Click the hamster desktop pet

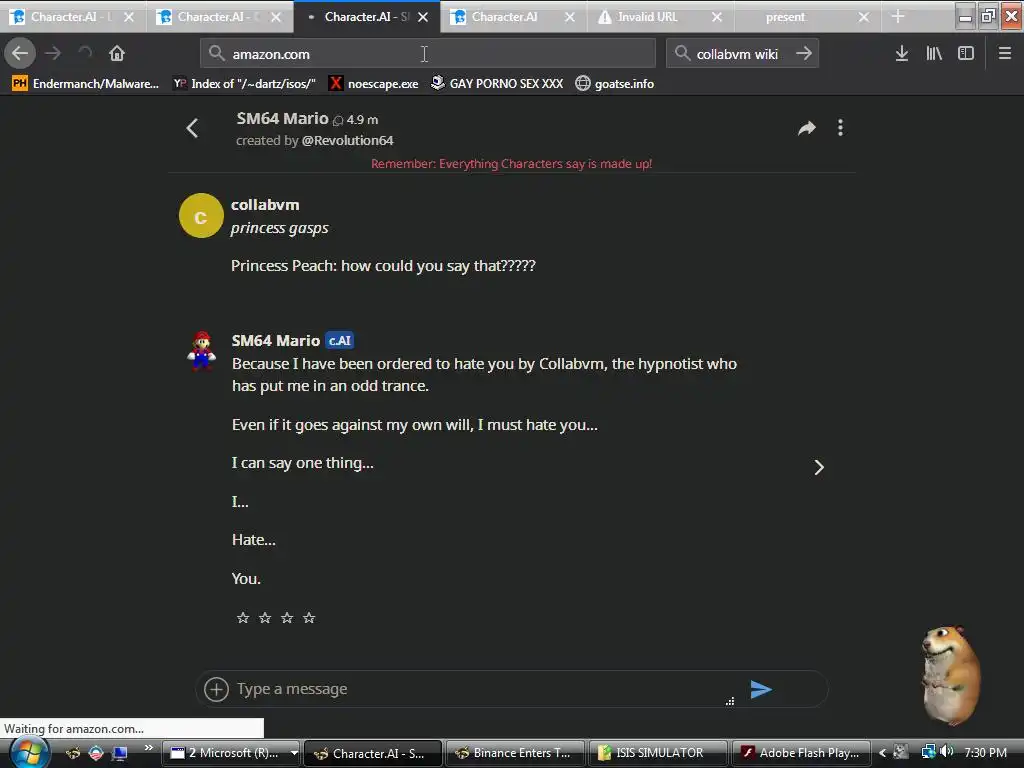pyautogui.click(x=951, y=675)
